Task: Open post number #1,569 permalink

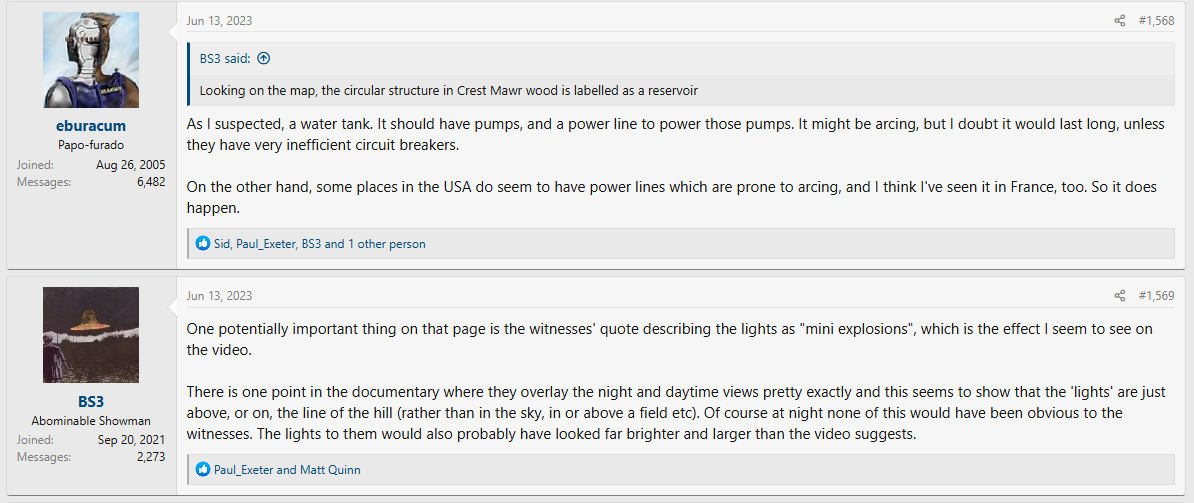Action: (x=1156, y=296)
